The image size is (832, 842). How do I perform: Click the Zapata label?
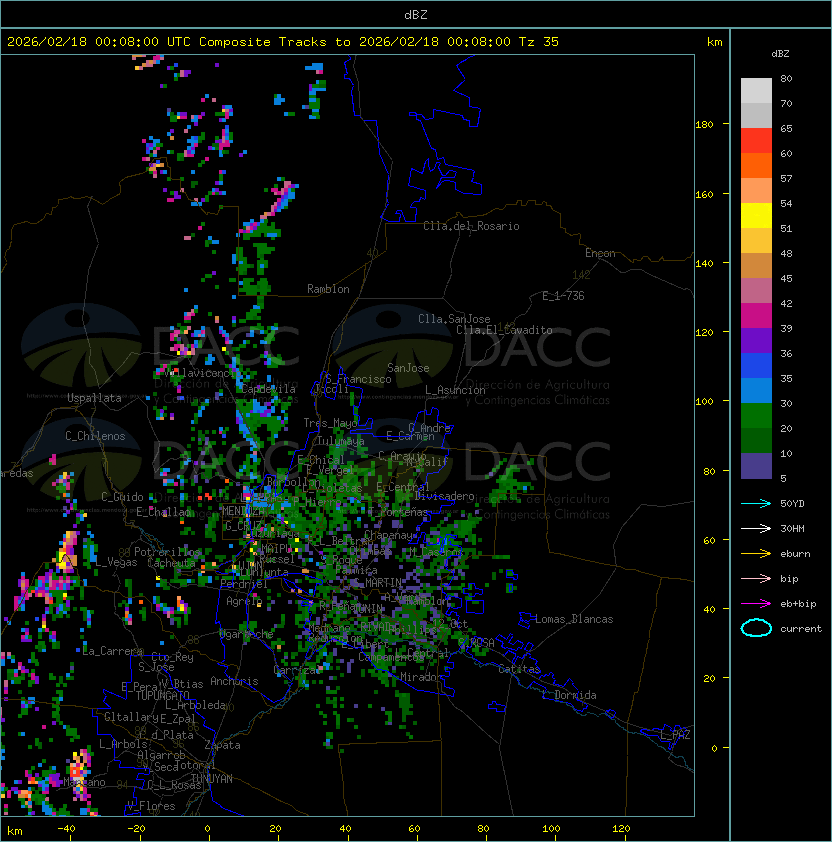click(222, 745)
